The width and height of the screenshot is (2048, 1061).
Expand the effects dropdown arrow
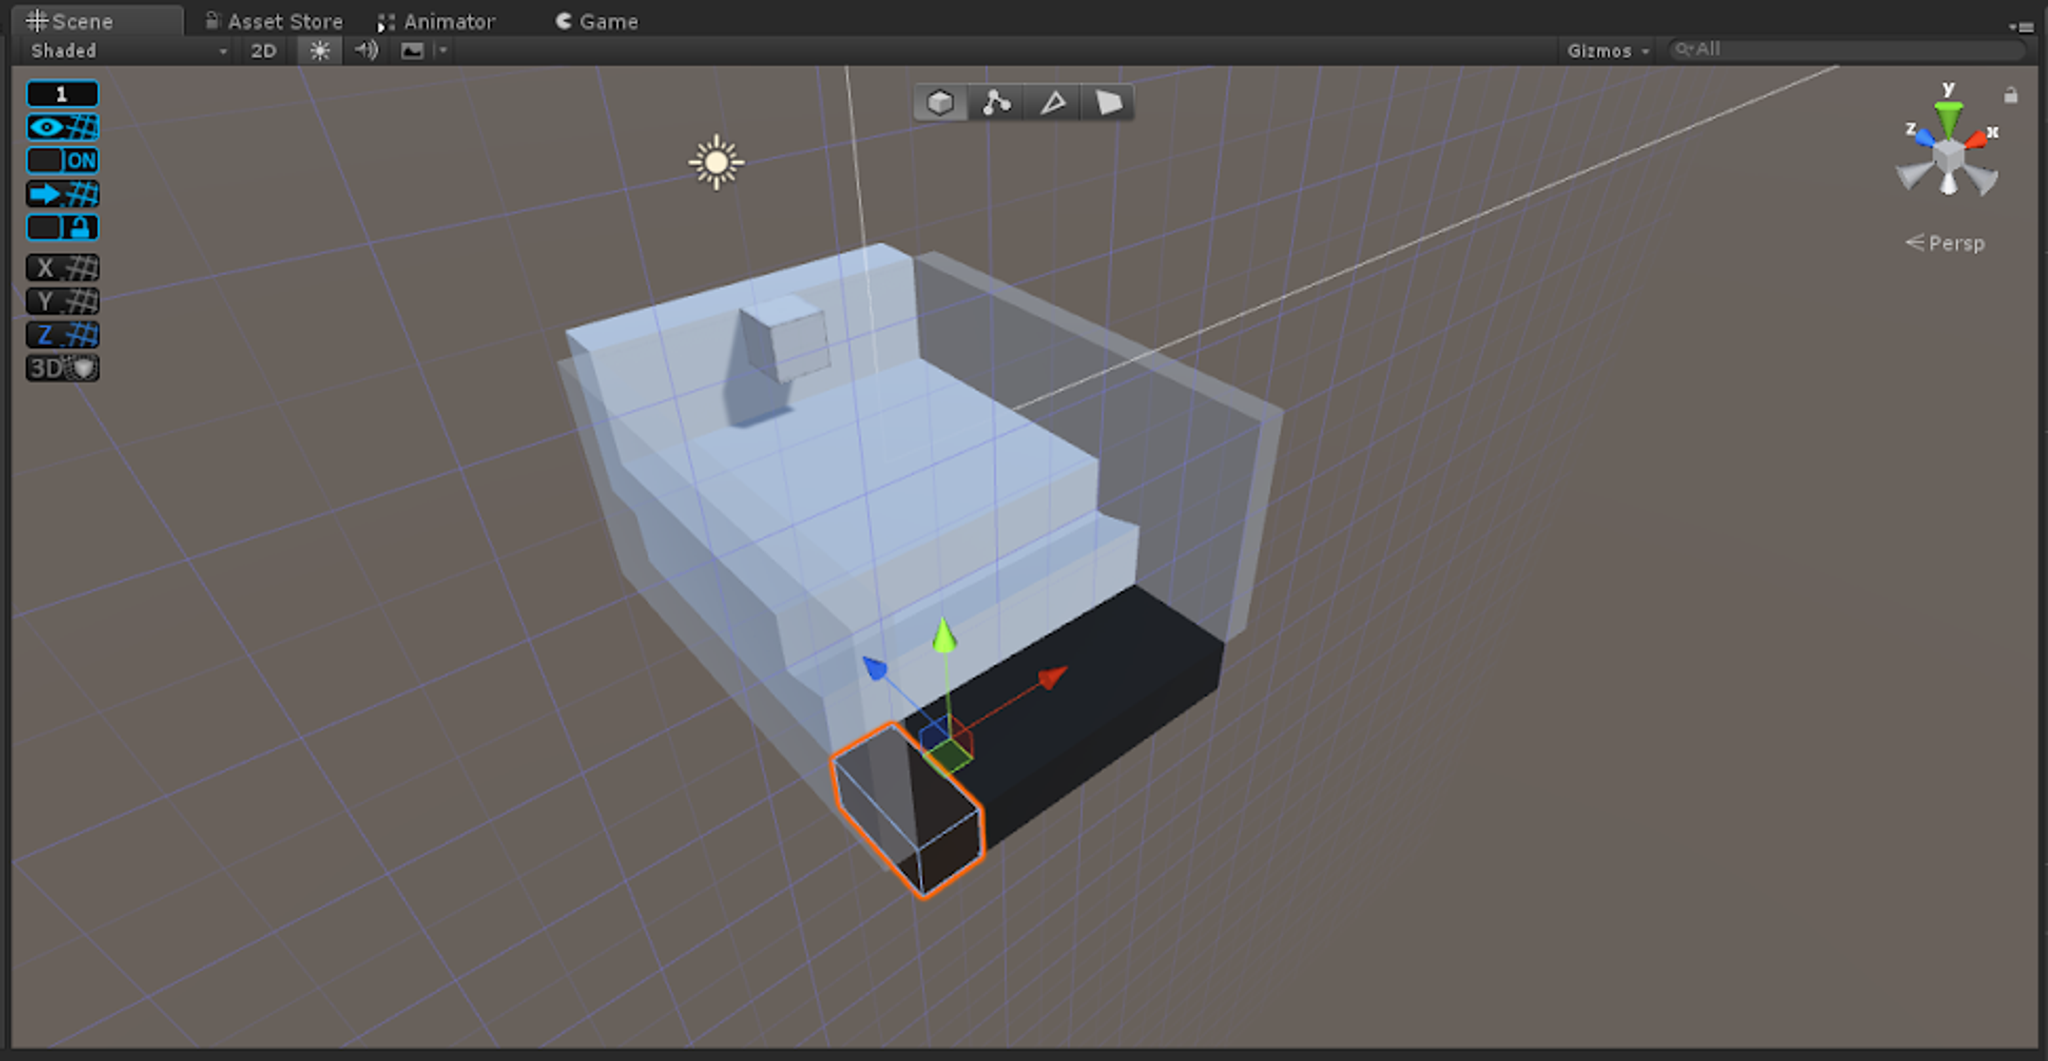click(442, 50)
